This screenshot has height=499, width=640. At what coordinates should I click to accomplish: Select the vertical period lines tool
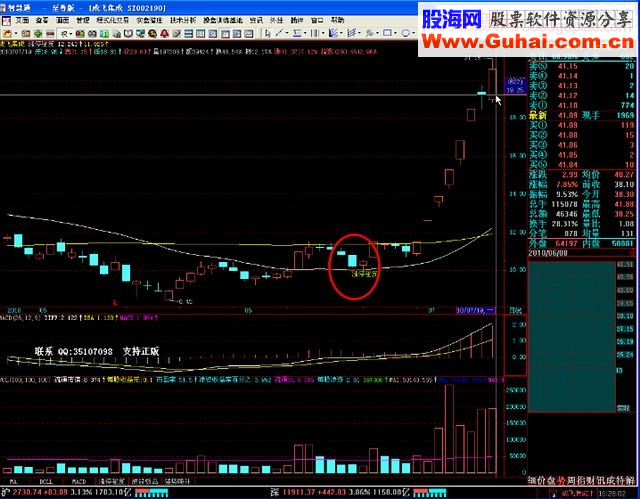(315, 33)
